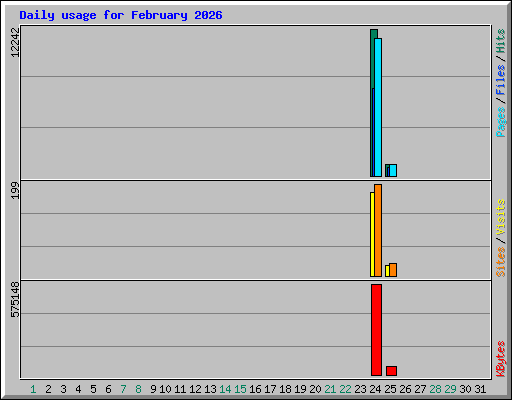Click the '575148' KBytes axis value
The height and width of the screenshot is (400, 512).
15,300
